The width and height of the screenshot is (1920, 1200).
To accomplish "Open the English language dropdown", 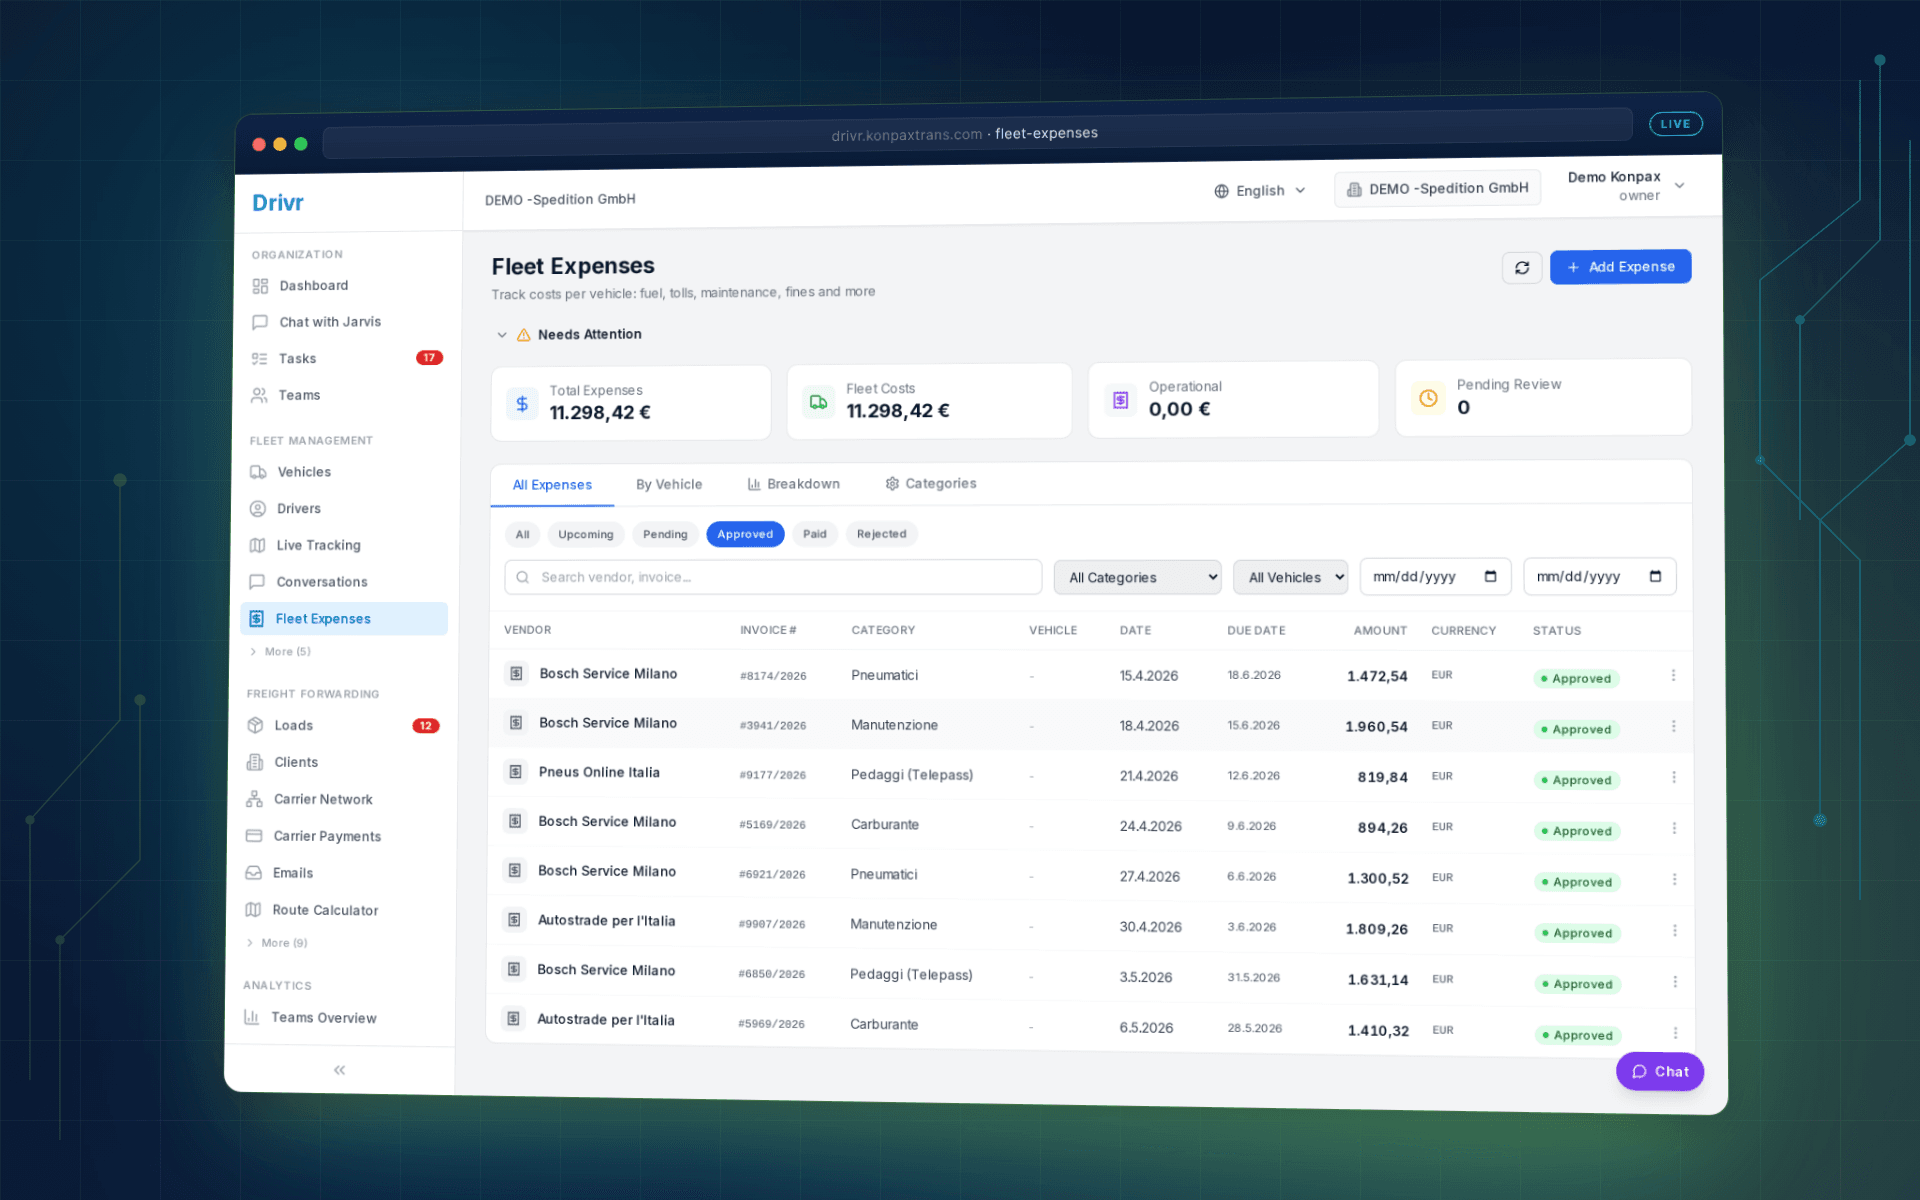I will coord(1260,191).
